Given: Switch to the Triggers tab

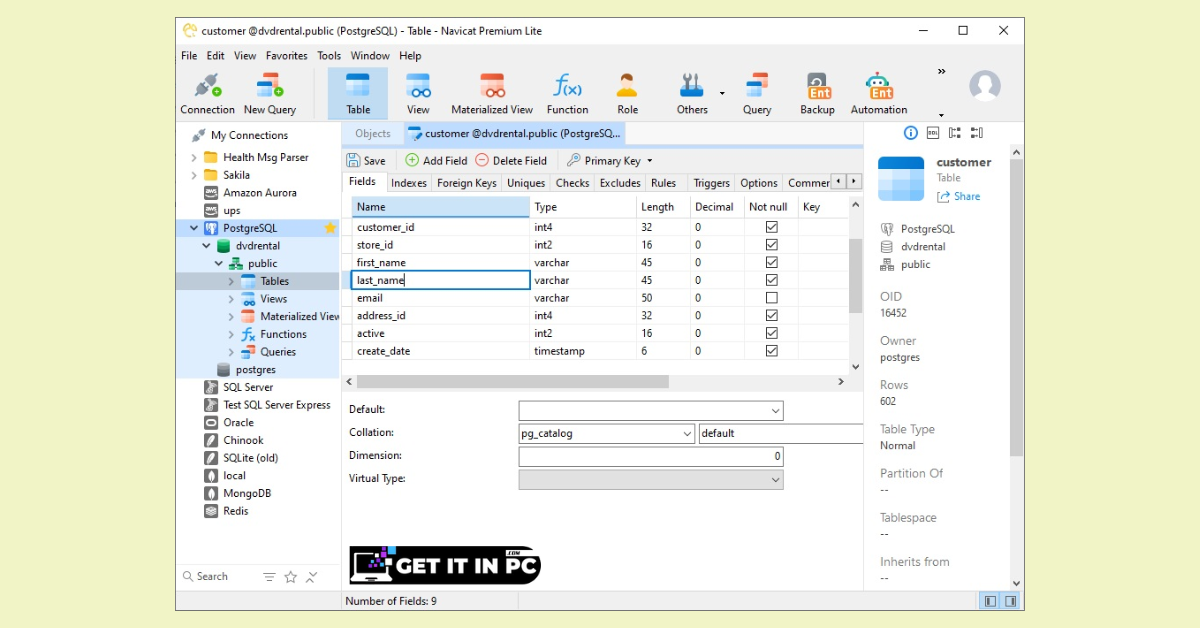Looking at the screenshot, I should pos(711,183).
